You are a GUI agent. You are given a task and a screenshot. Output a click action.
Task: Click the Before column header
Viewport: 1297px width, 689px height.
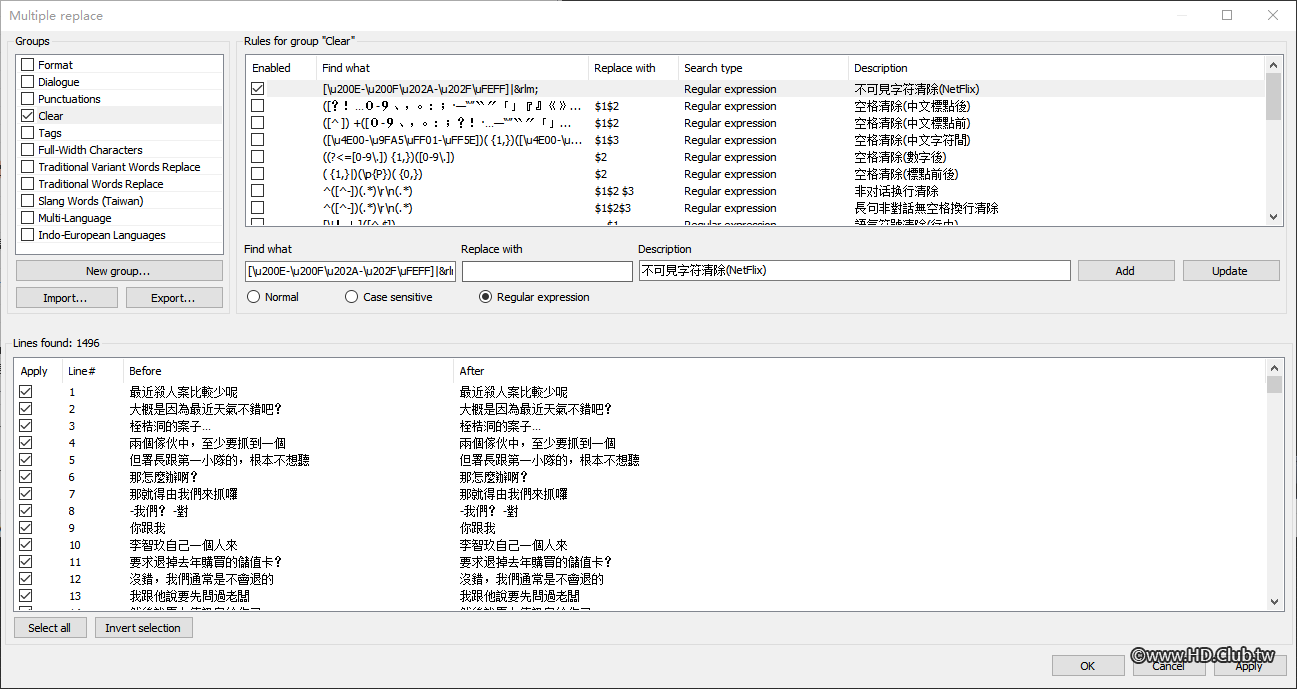pyautogui.click(x=288, y=371)
